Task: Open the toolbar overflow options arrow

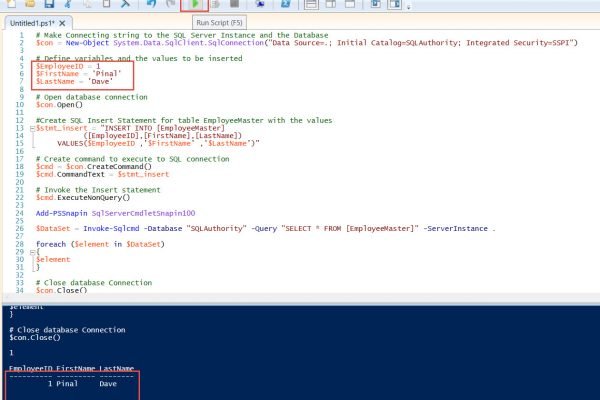Action: click(408, 6)
